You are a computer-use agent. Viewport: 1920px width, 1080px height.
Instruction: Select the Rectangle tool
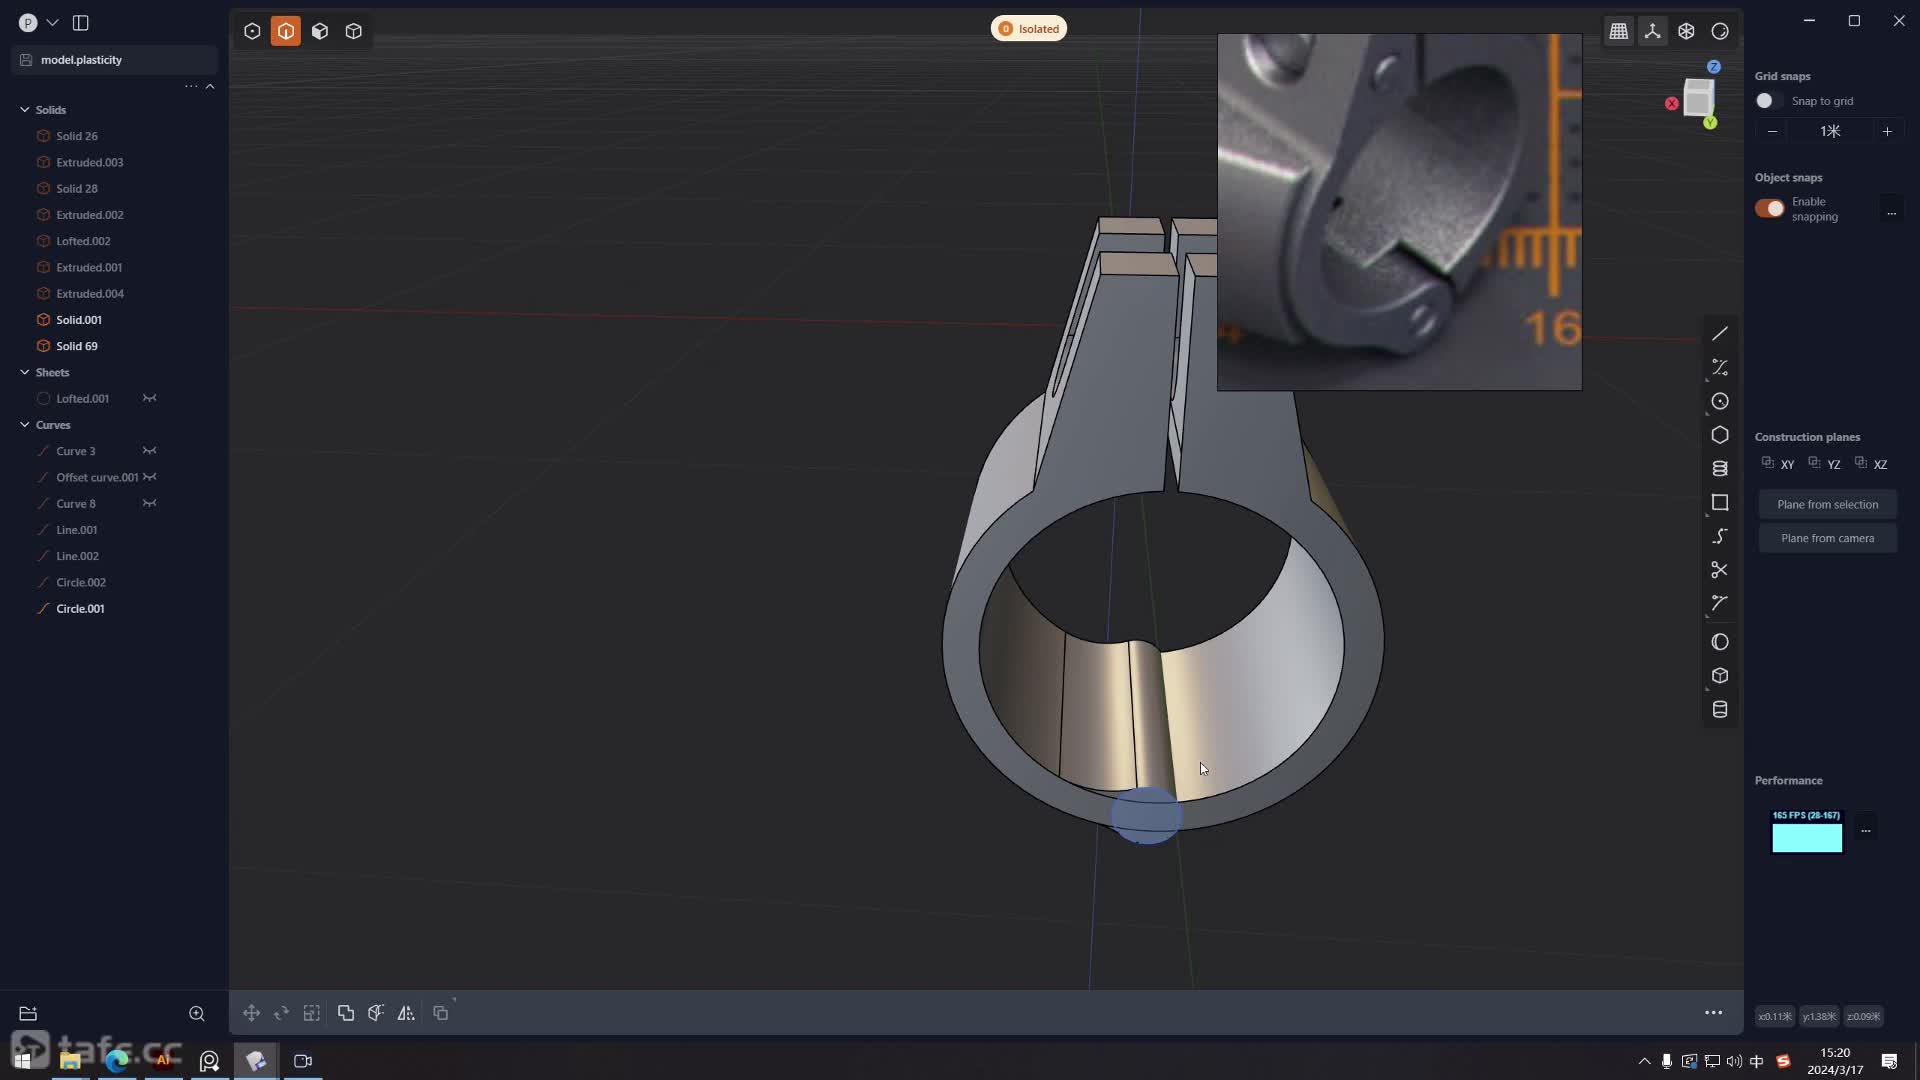(x=1720, y=502)
